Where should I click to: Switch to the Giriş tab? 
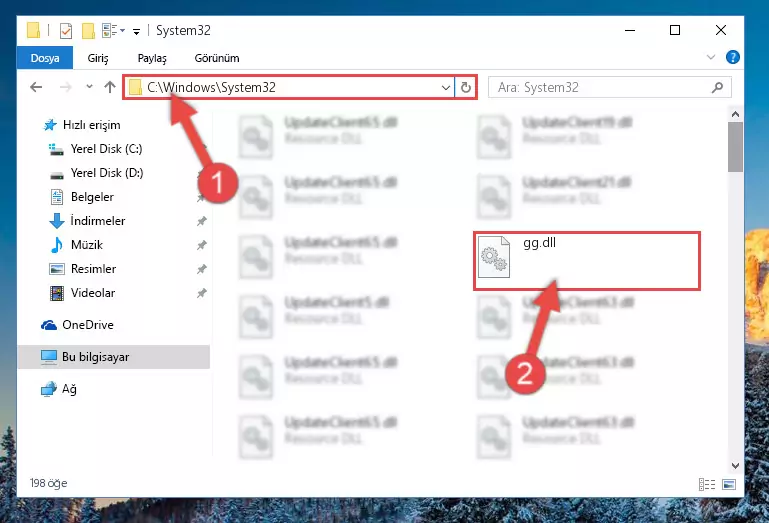98,58
